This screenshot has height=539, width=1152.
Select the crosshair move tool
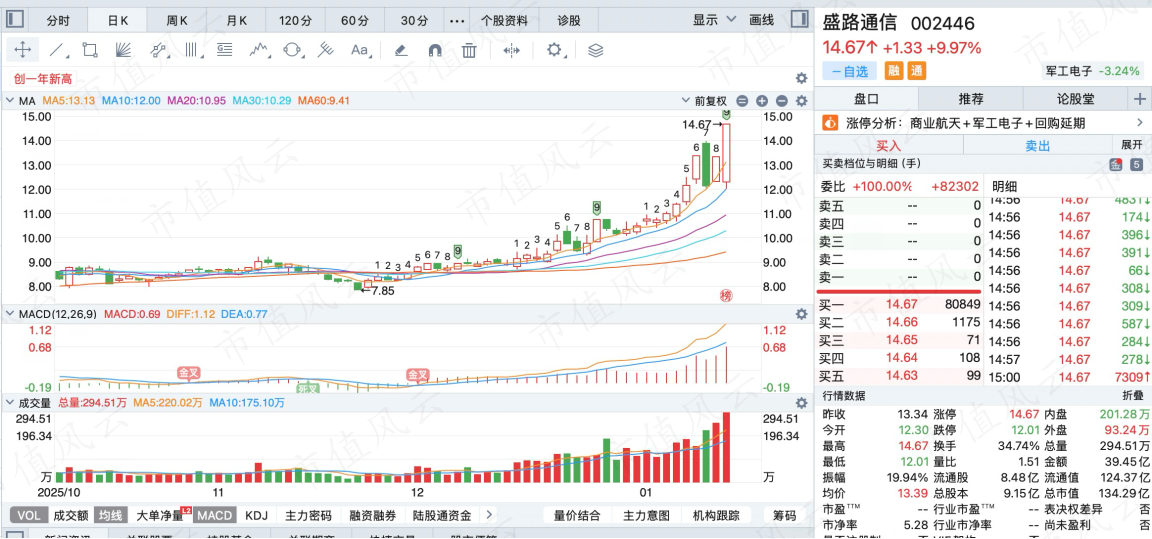[x=23, y=50]
